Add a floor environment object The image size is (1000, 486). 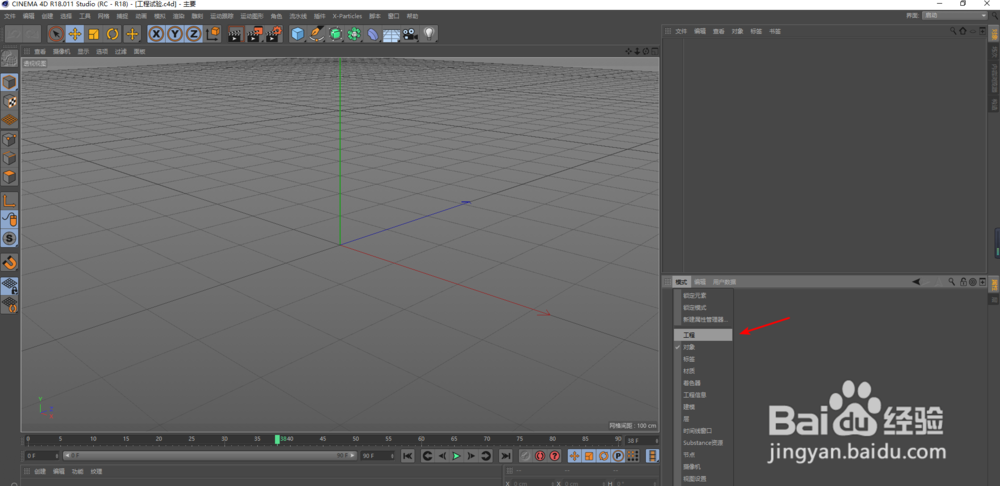[x=391, y=34]
